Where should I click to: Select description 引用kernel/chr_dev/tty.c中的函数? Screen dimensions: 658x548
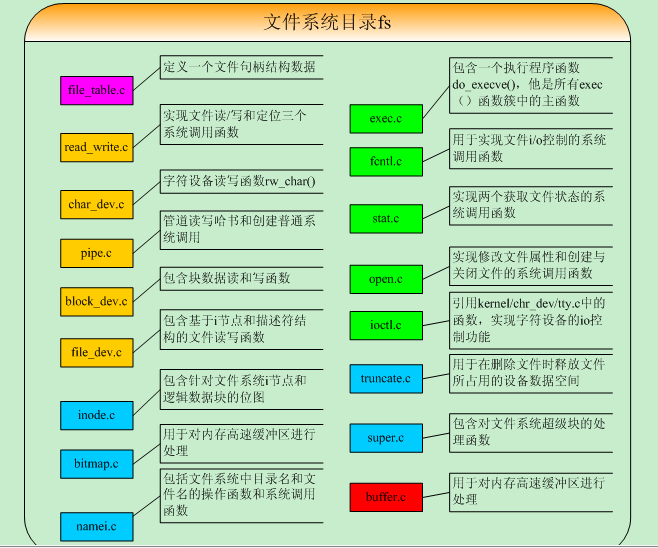[529, 320]
